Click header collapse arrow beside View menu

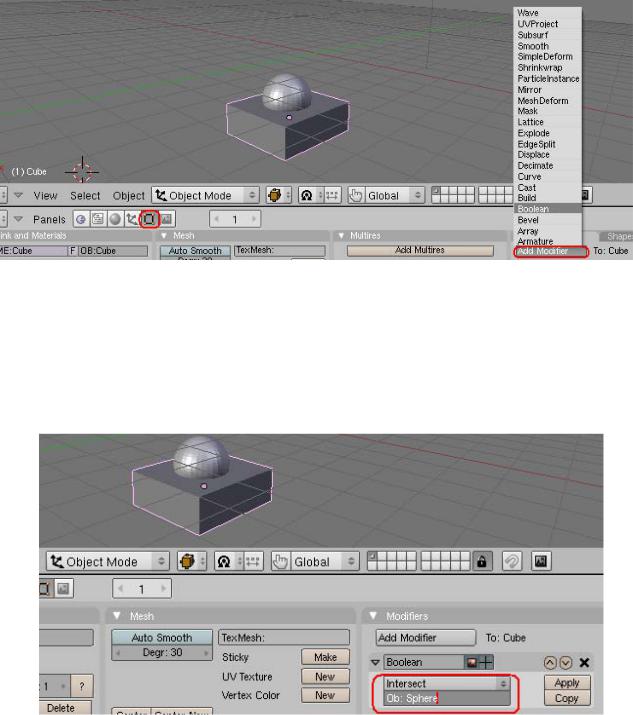(x=18, y=196)
